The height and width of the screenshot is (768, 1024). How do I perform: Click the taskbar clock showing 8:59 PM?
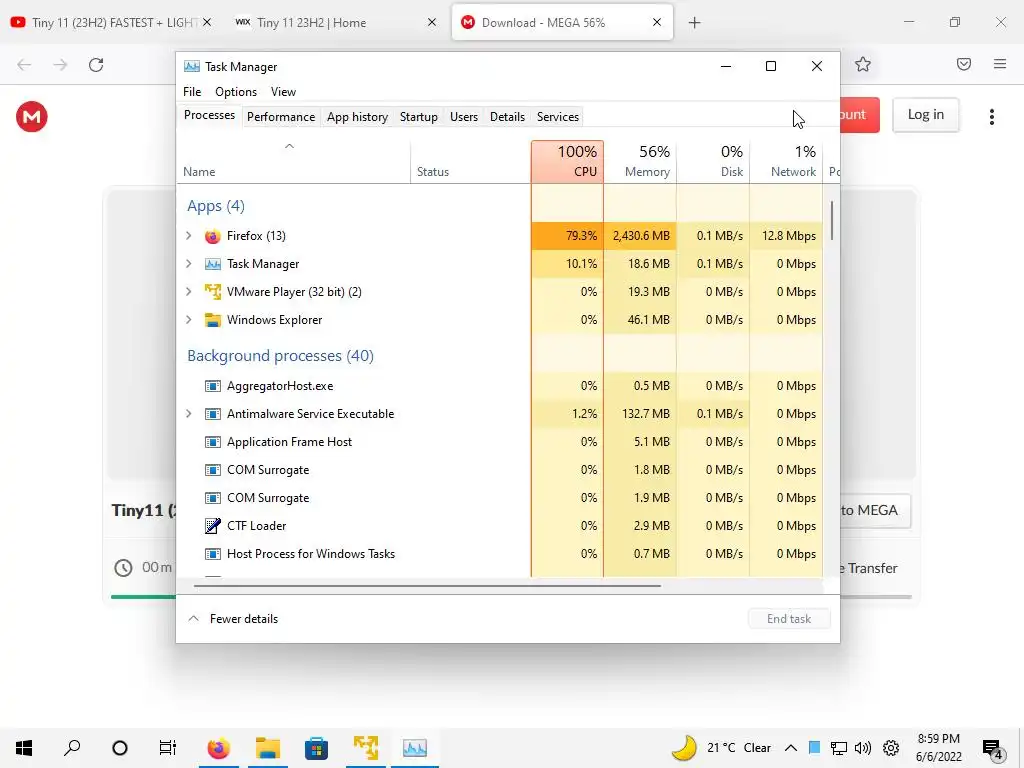tap(938, 748)
